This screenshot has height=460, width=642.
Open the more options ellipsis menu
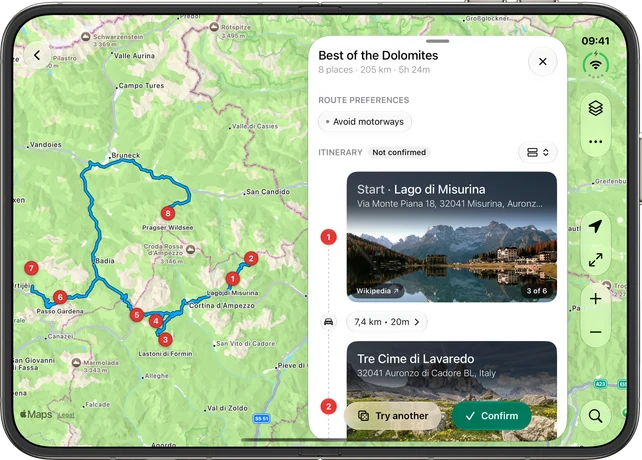click(x=595, y=142)
